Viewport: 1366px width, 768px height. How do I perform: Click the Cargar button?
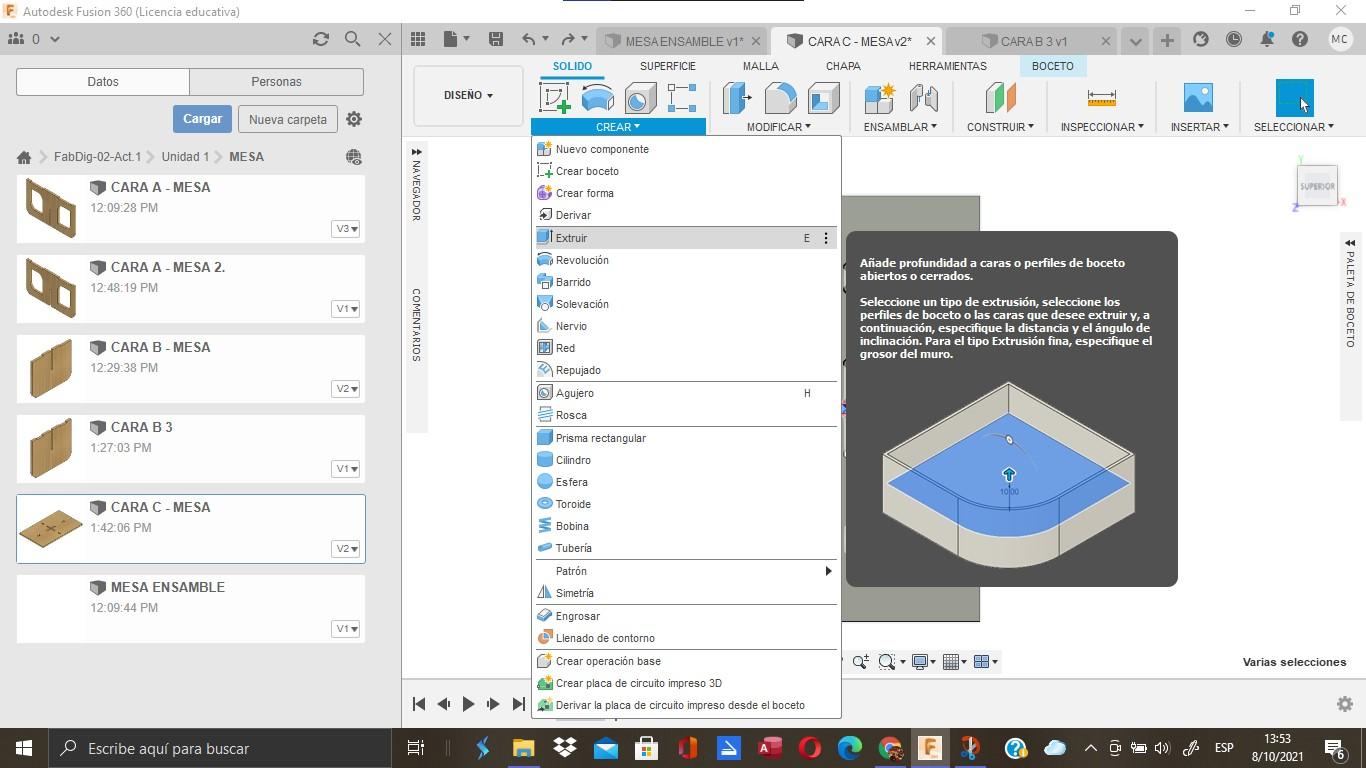pyautogui.click(x=202, y=119)
